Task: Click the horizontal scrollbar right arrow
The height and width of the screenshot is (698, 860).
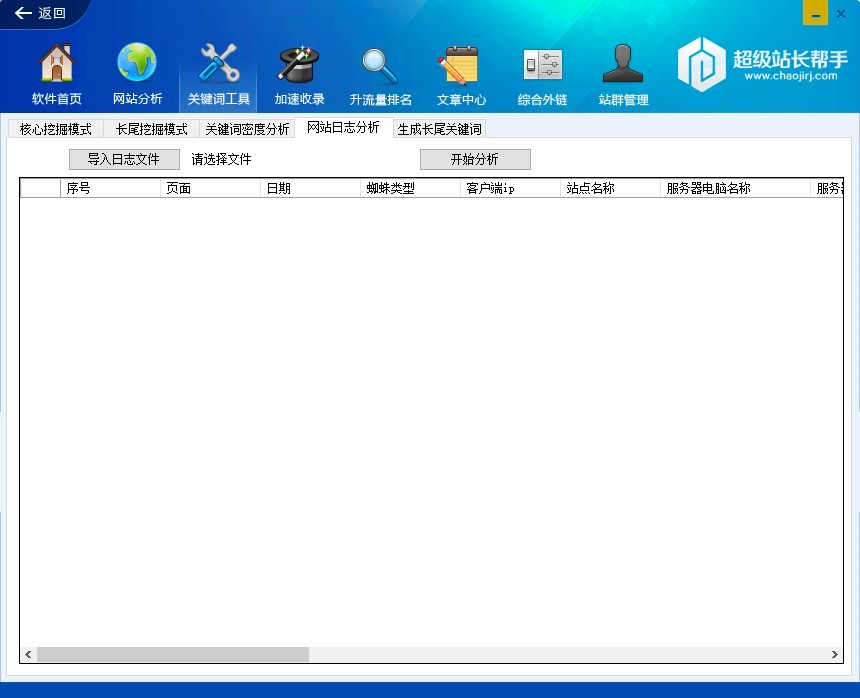Action: coord(834,654)
